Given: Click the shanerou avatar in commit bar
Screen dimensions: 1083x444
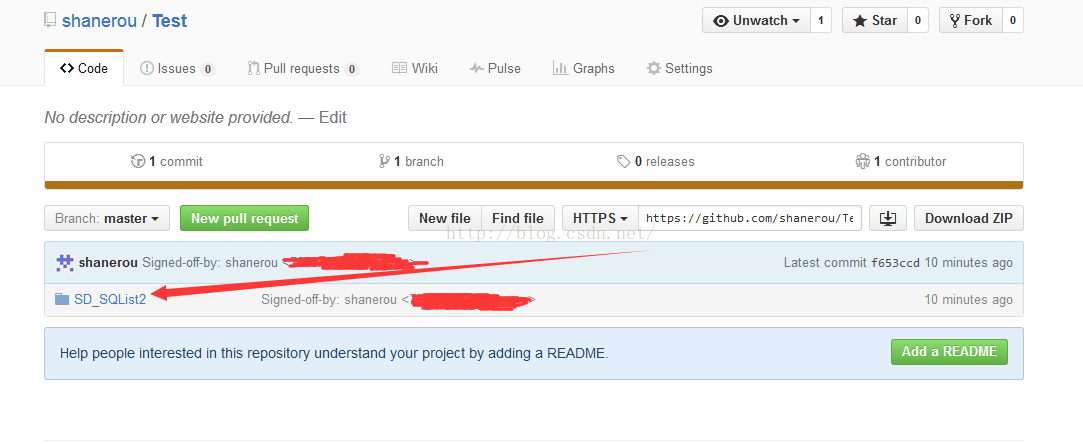Looking at the screenshot, I should point(65,262).
